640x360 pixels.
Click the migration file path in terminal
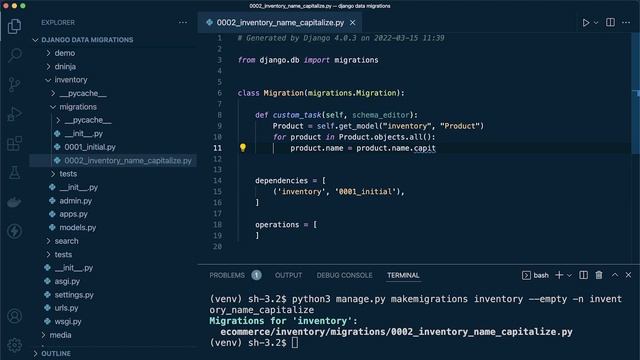(396, 332)
